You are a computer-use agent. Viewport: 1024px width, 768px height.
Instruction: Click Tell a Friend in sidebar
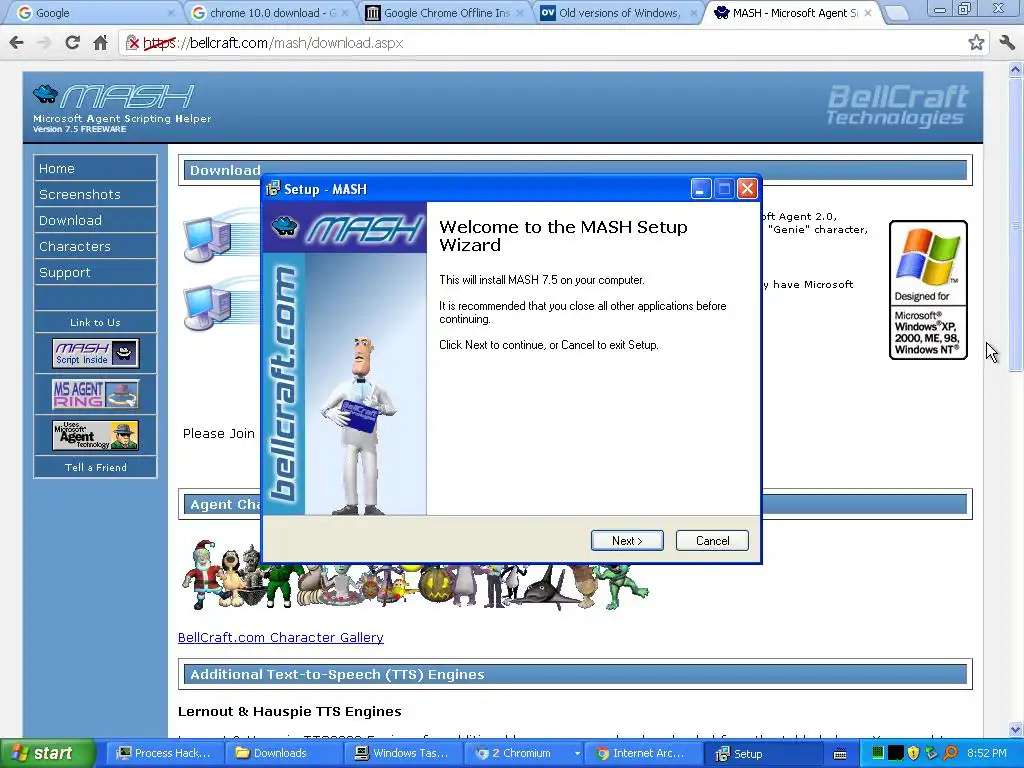click(x=95, y=468)
